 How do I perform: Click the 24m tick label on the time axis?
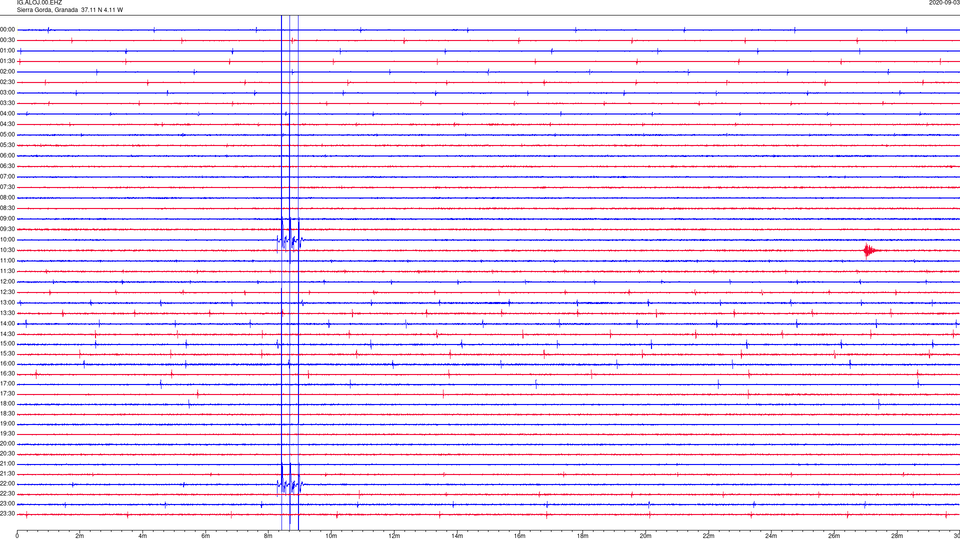coord(771,536)
